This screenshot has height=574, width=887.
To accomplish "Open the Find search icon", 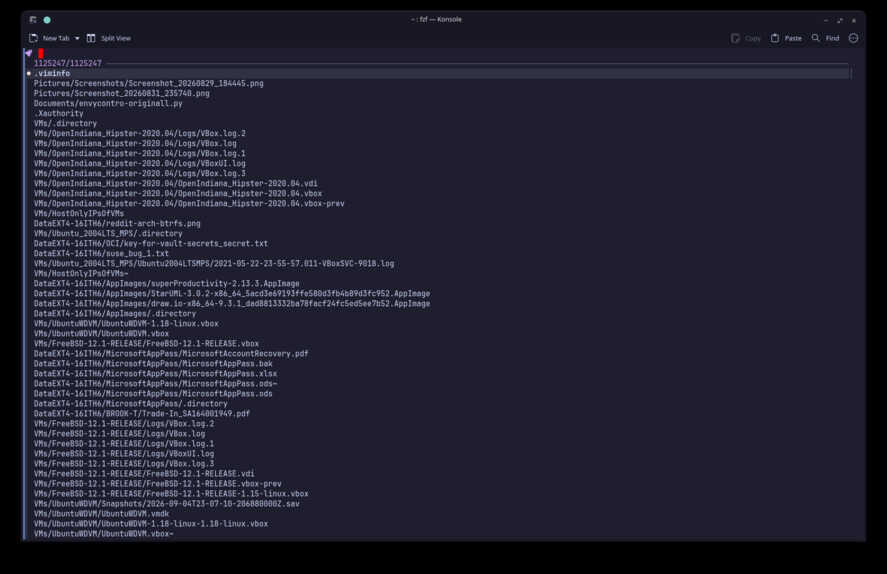I will (x=816, y=38).
